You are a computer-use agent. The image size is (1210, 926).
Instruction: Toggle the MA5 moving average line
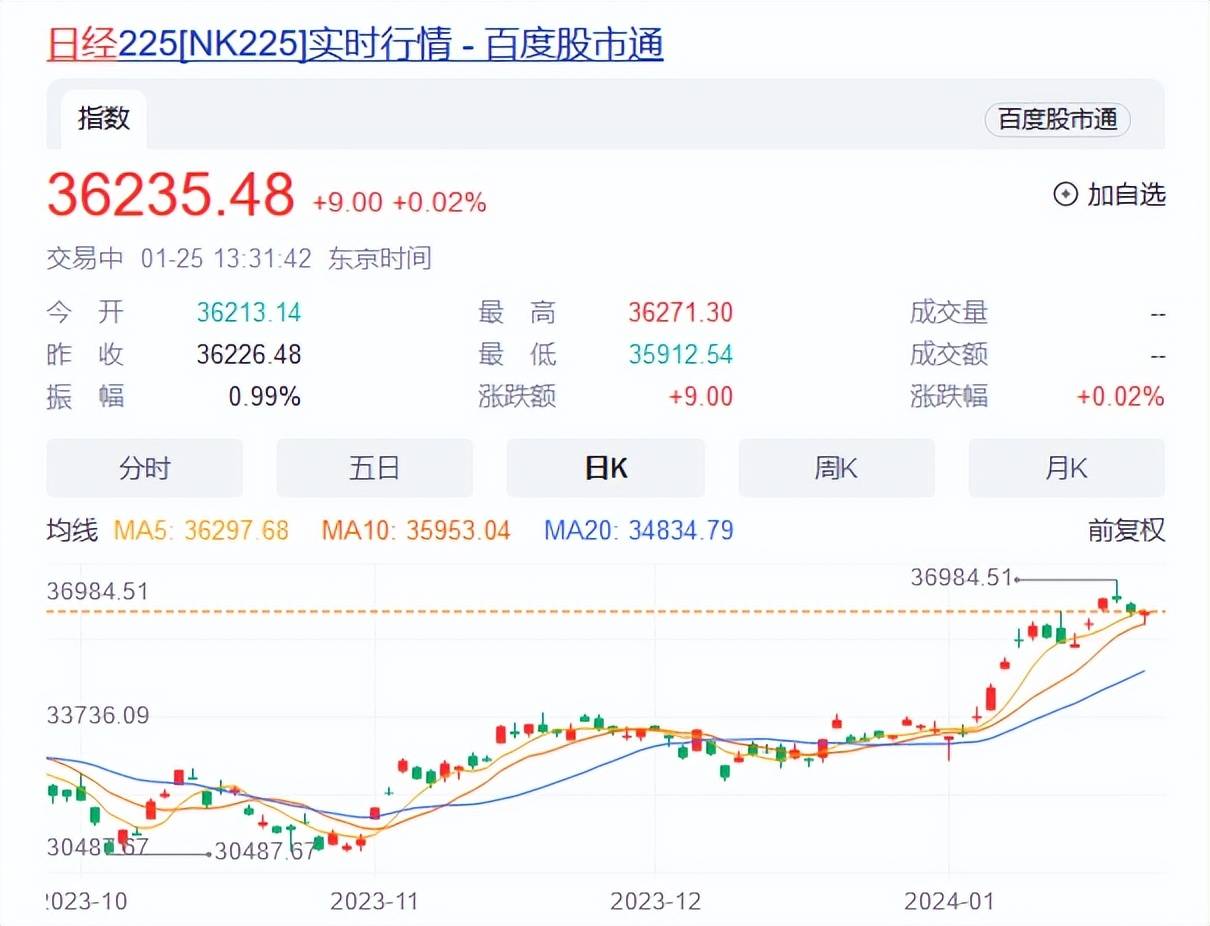coord(201,530)
